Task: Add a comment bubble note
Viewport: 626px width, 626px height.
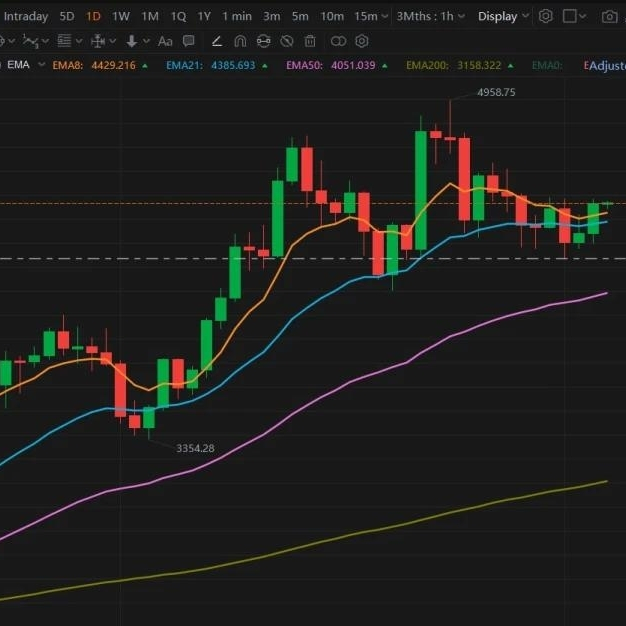Action: point(188,41)
